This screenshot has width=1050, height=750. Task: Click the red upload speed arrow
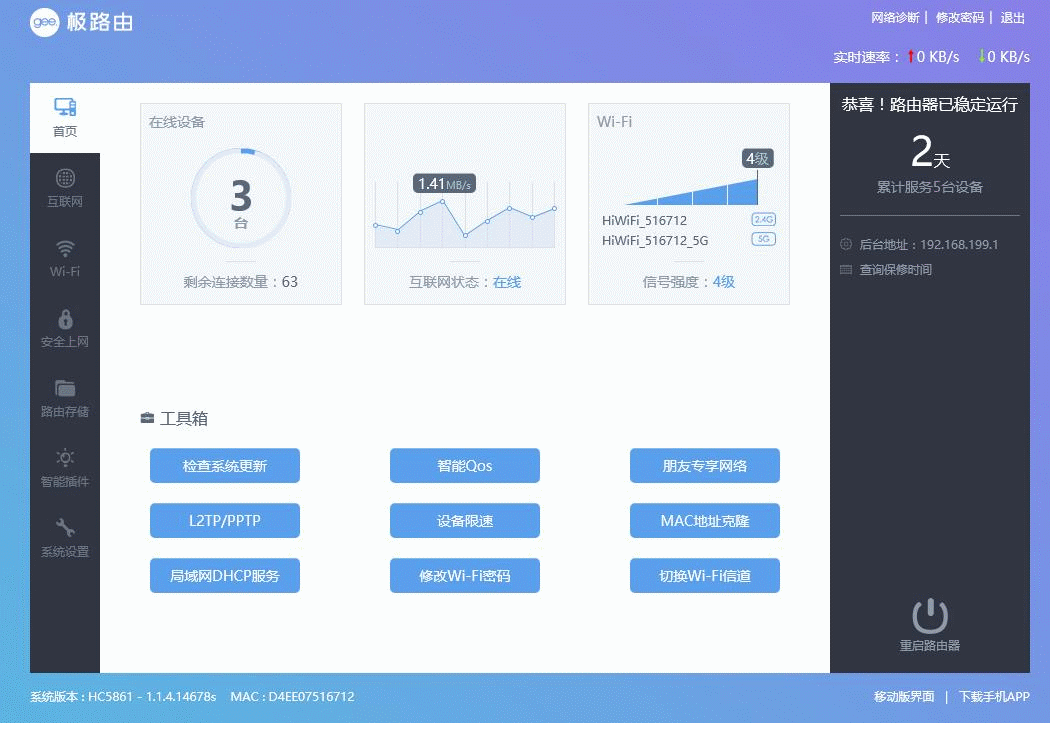click(911, 56)
